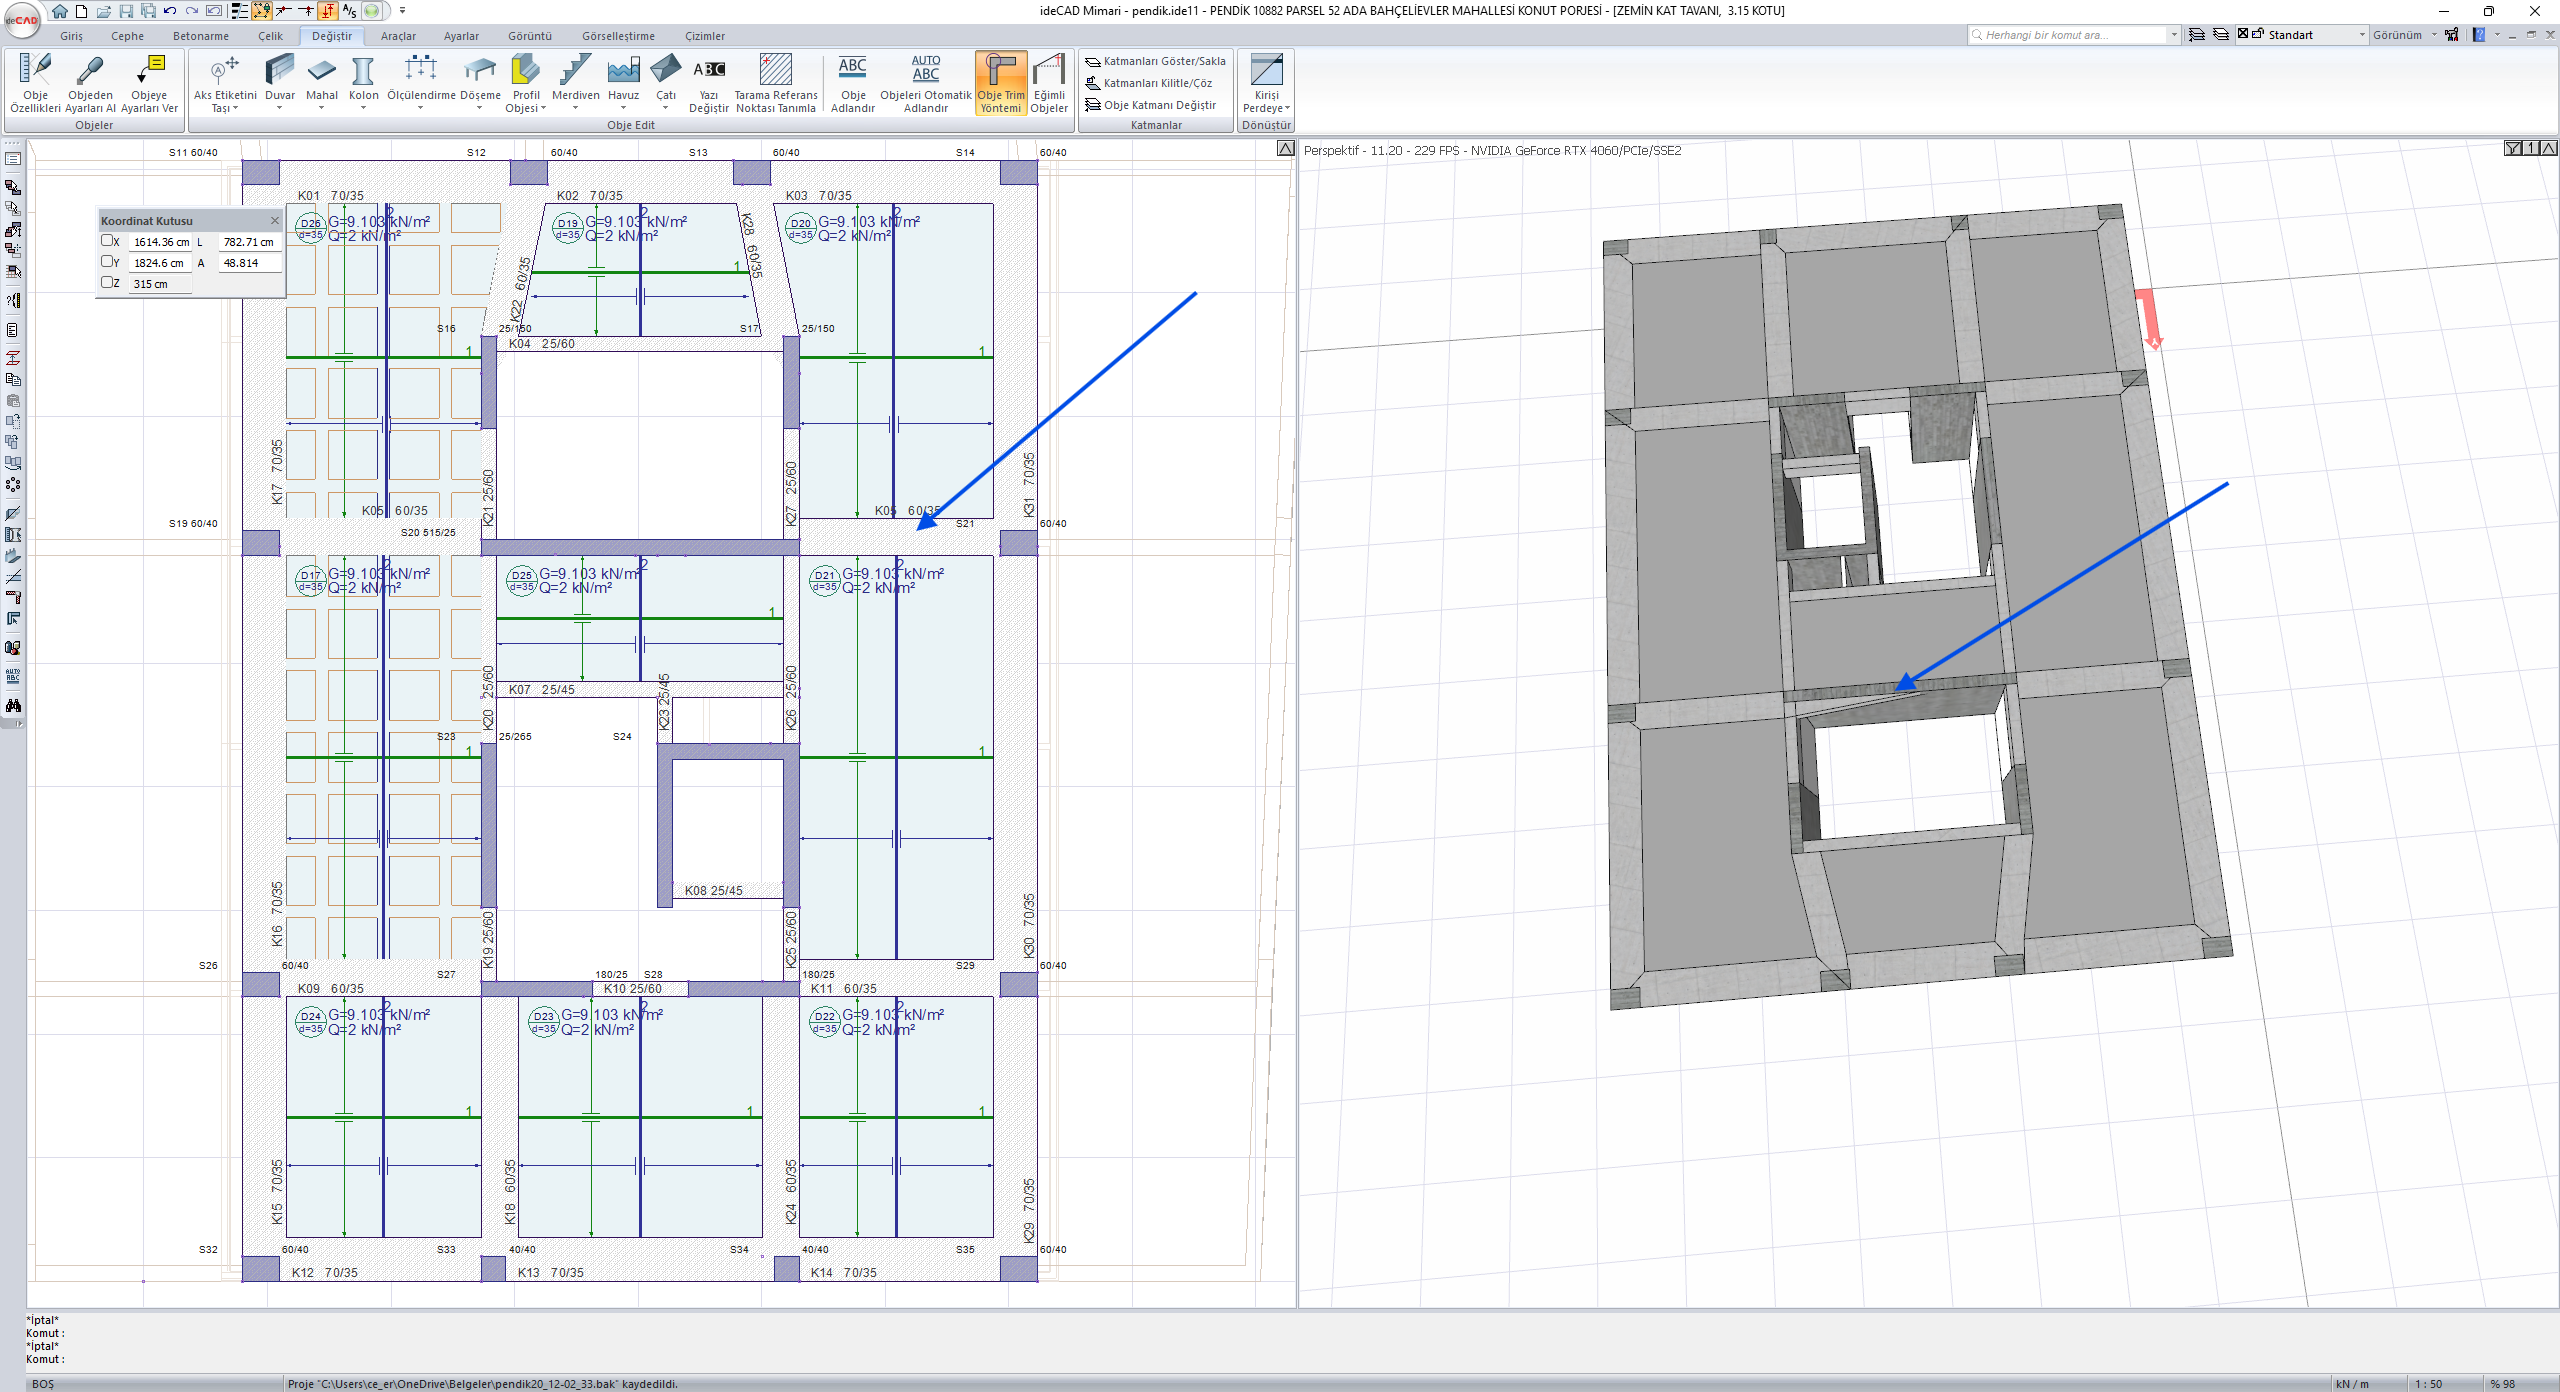This screenshot has width=2560, height=1392.
Task: Toggle the Y coordinate lock checkbox
Action: 107,262
